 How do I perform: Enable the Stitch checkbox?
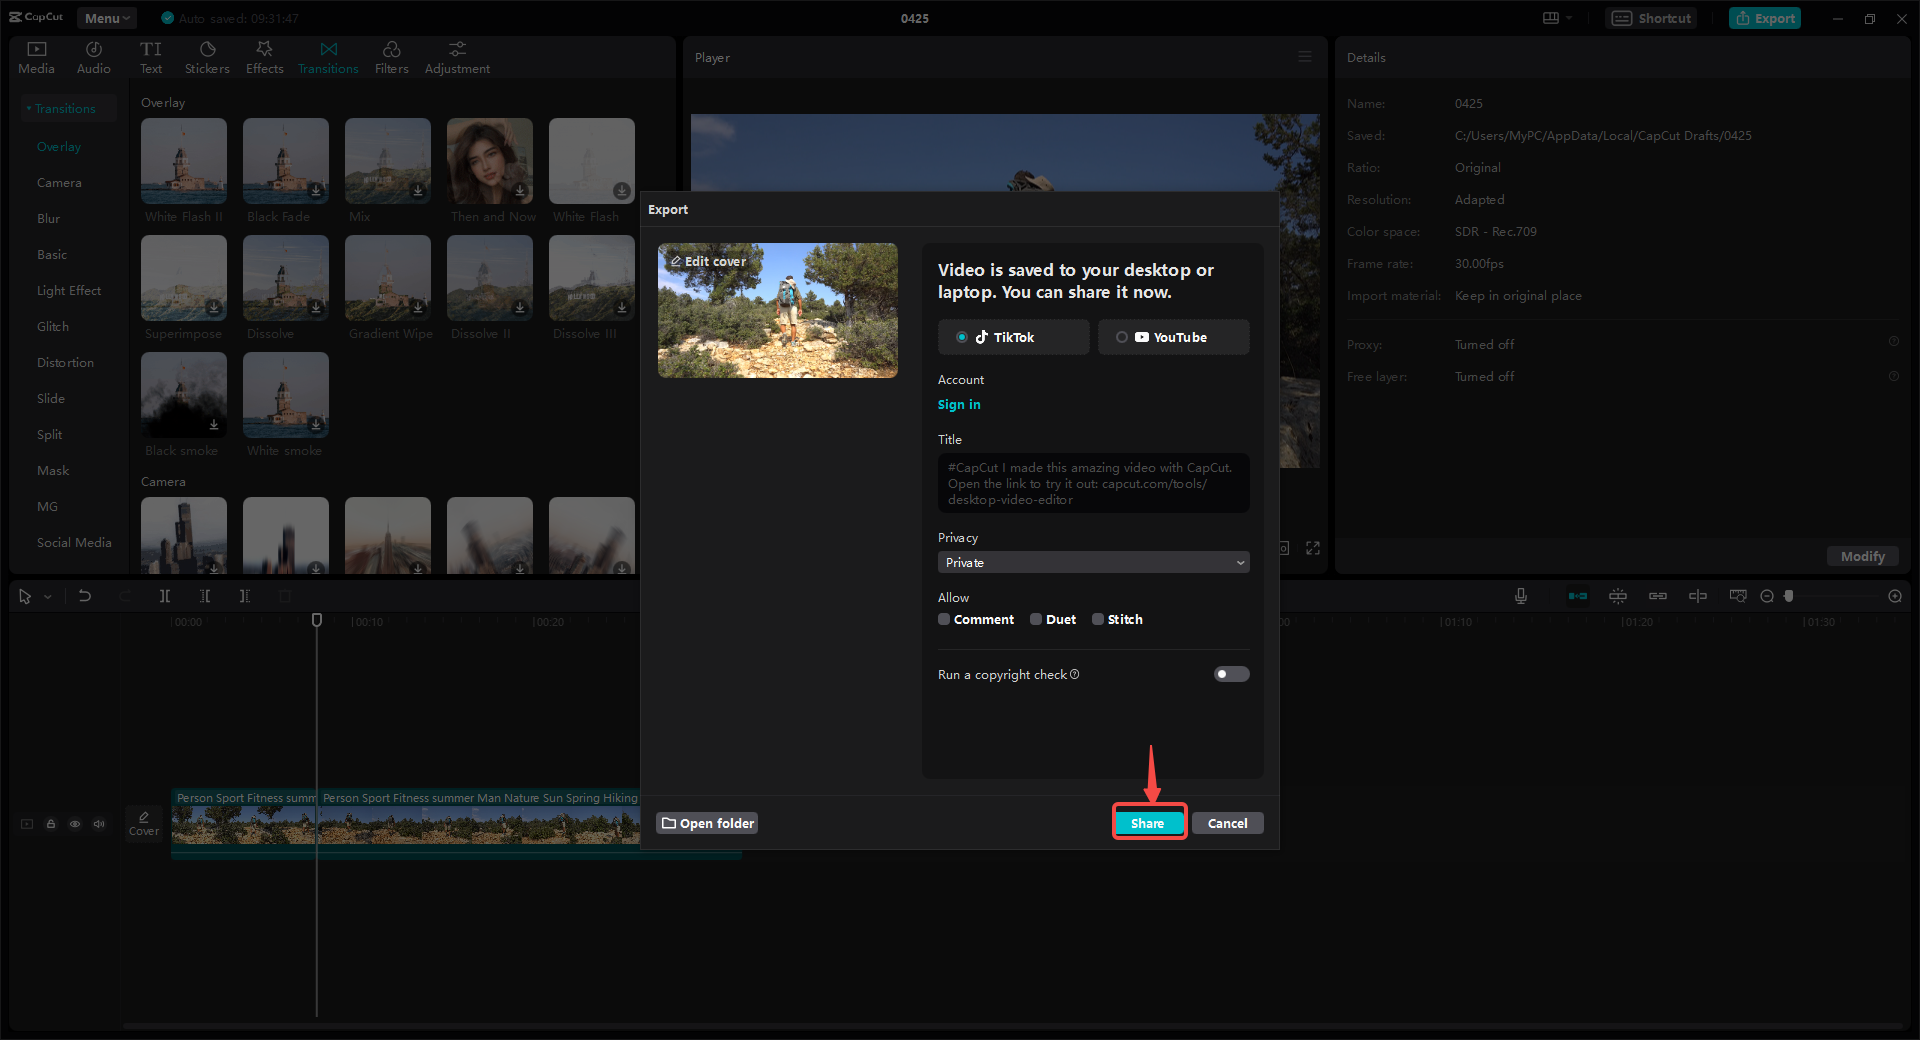click(1098, 619)
